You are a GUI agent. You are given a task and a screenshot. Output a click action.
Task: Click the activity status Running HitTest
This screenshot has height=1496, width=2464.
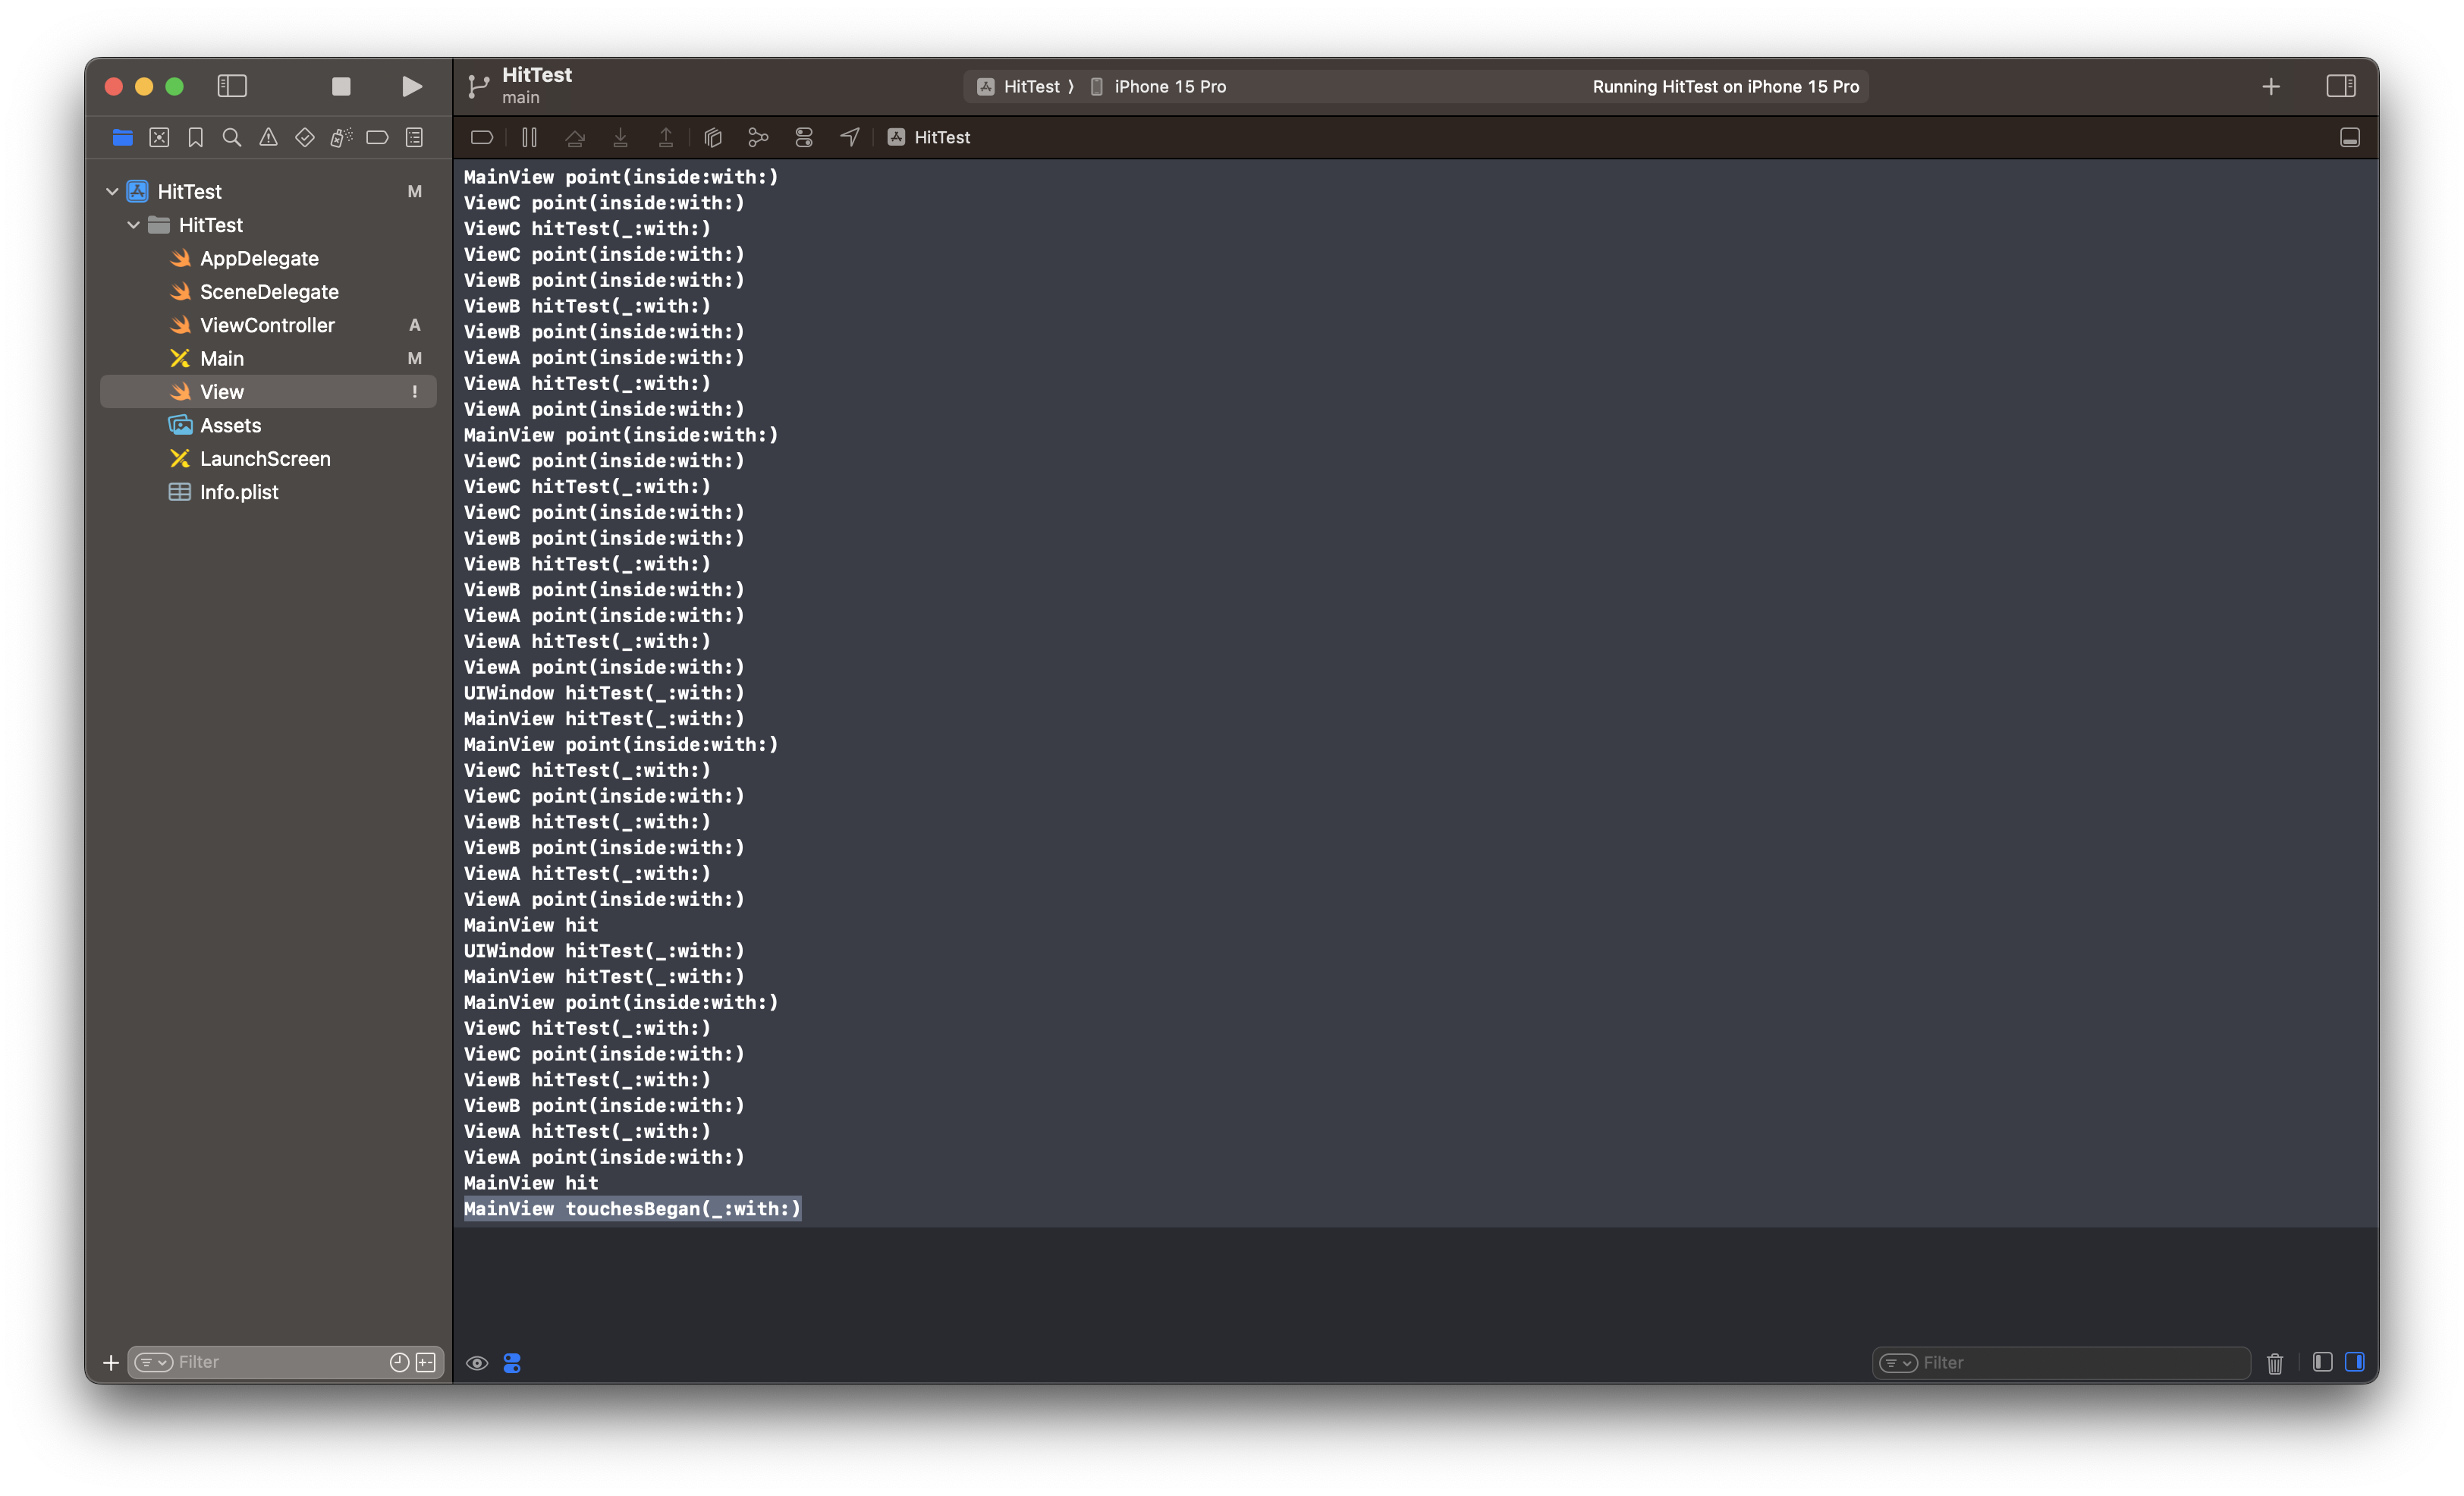(1725, 86)
